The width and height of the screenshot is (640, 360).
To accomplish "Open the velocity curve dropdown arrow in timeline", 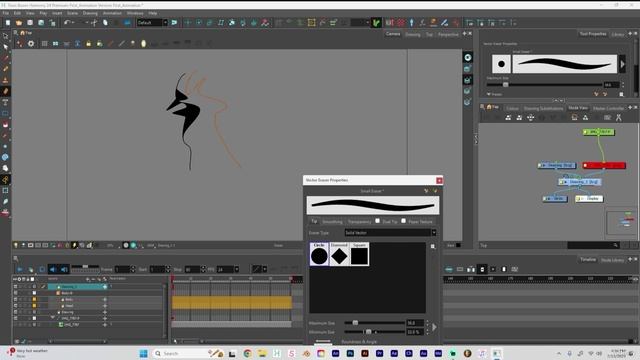I will point(264,269).
